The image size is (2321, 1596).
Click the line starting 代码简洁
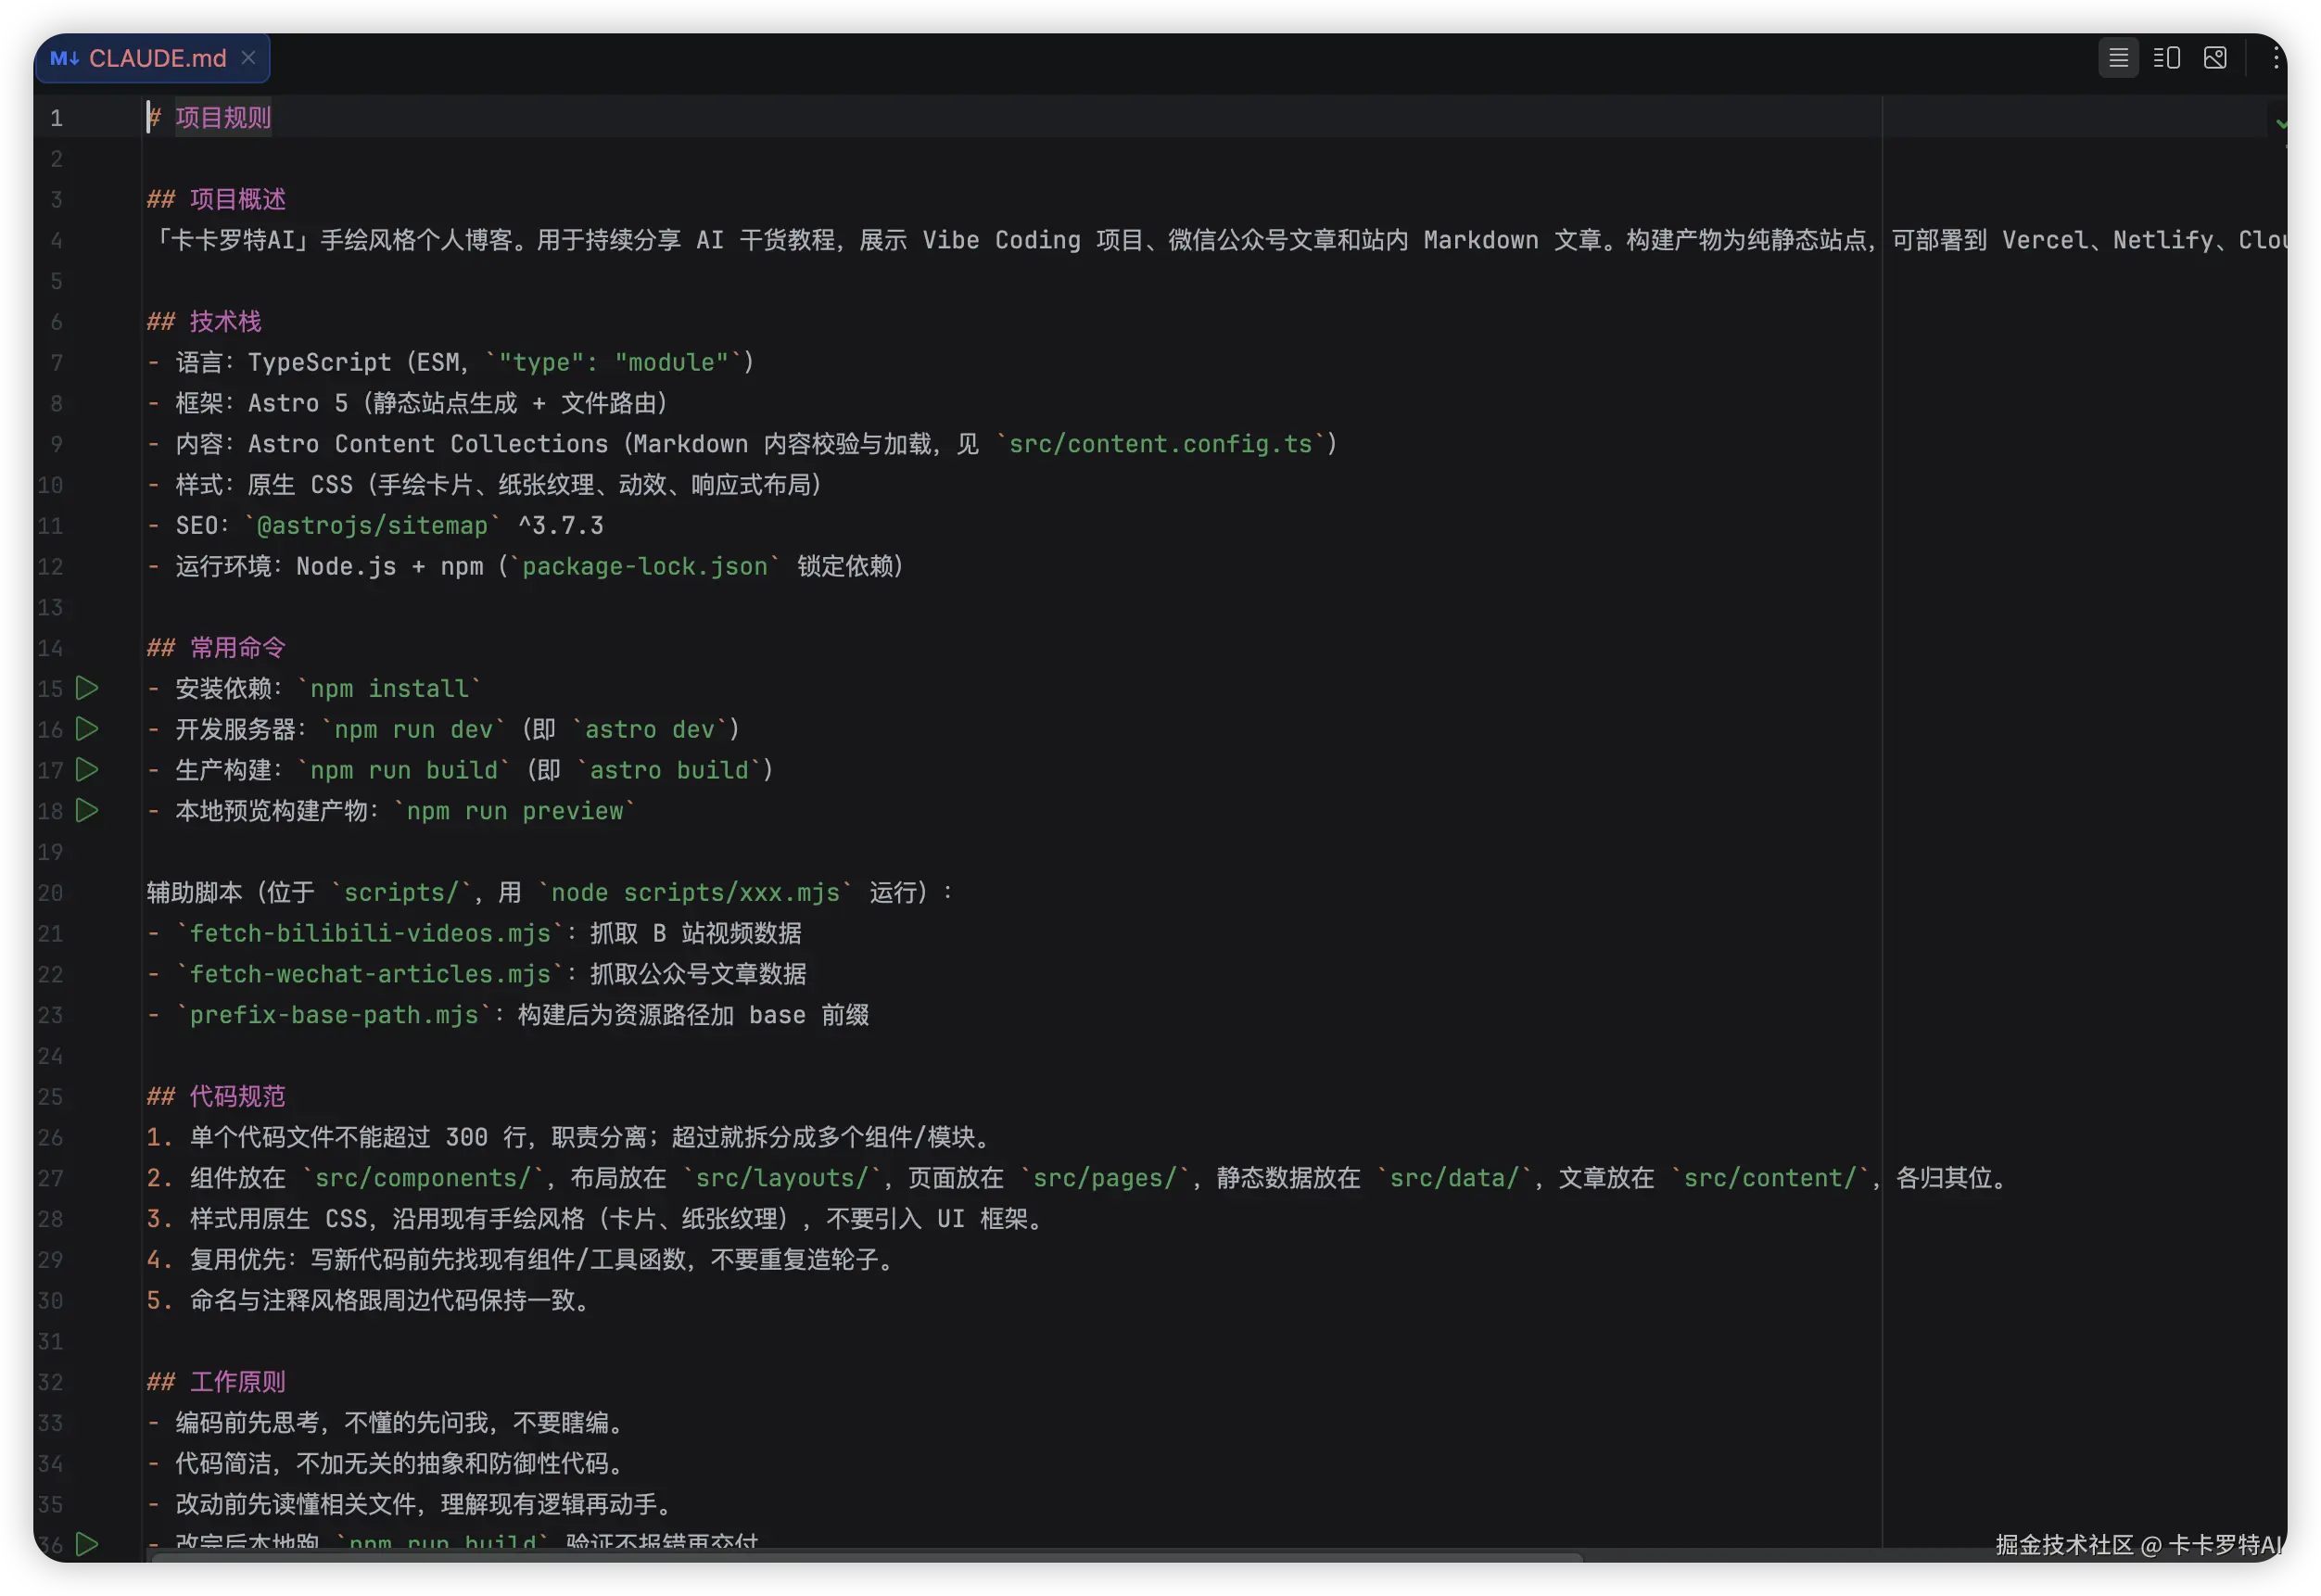(x=391, y=1463)
